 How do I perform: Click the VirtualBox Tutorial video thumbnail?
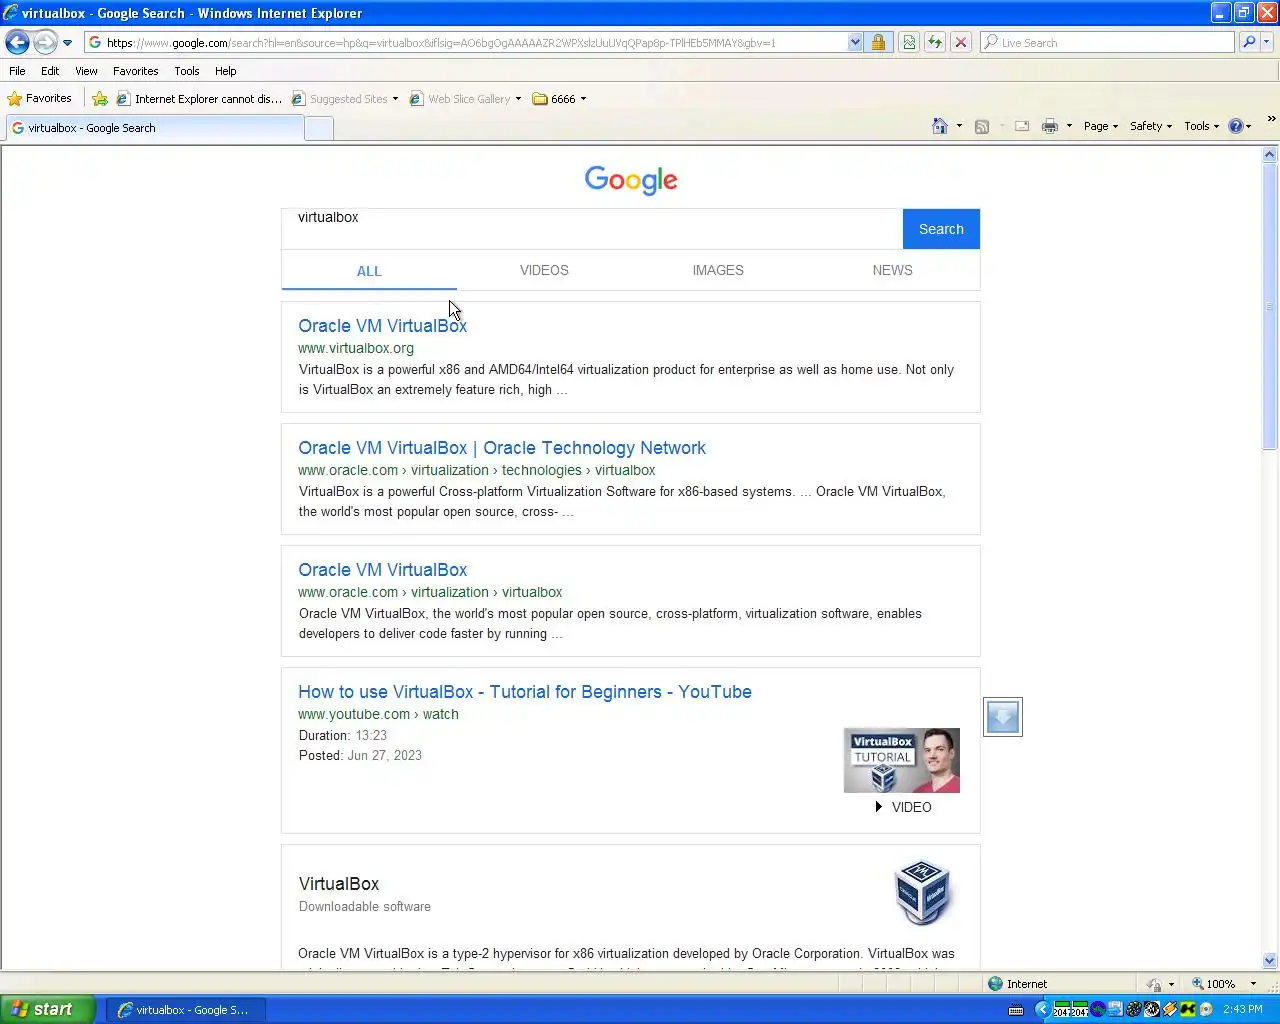tap(902, 760)
